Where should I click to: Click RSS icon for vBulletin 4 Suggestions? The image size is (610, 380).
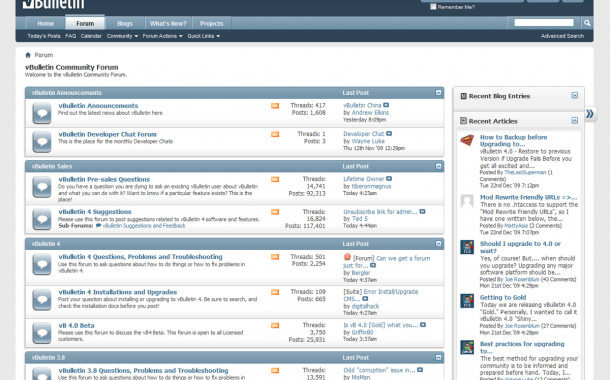coord(275,212)
